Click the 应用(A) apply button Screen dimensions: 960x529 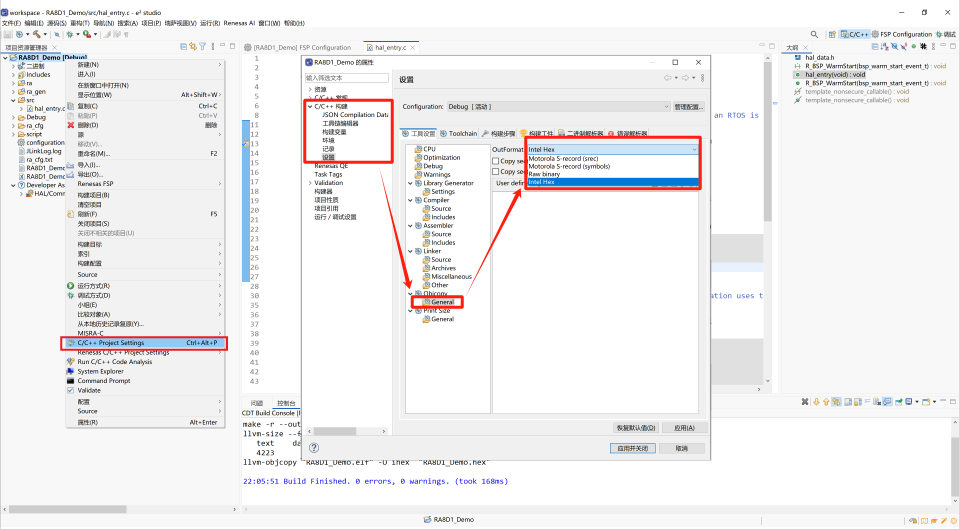pos(684,427)
